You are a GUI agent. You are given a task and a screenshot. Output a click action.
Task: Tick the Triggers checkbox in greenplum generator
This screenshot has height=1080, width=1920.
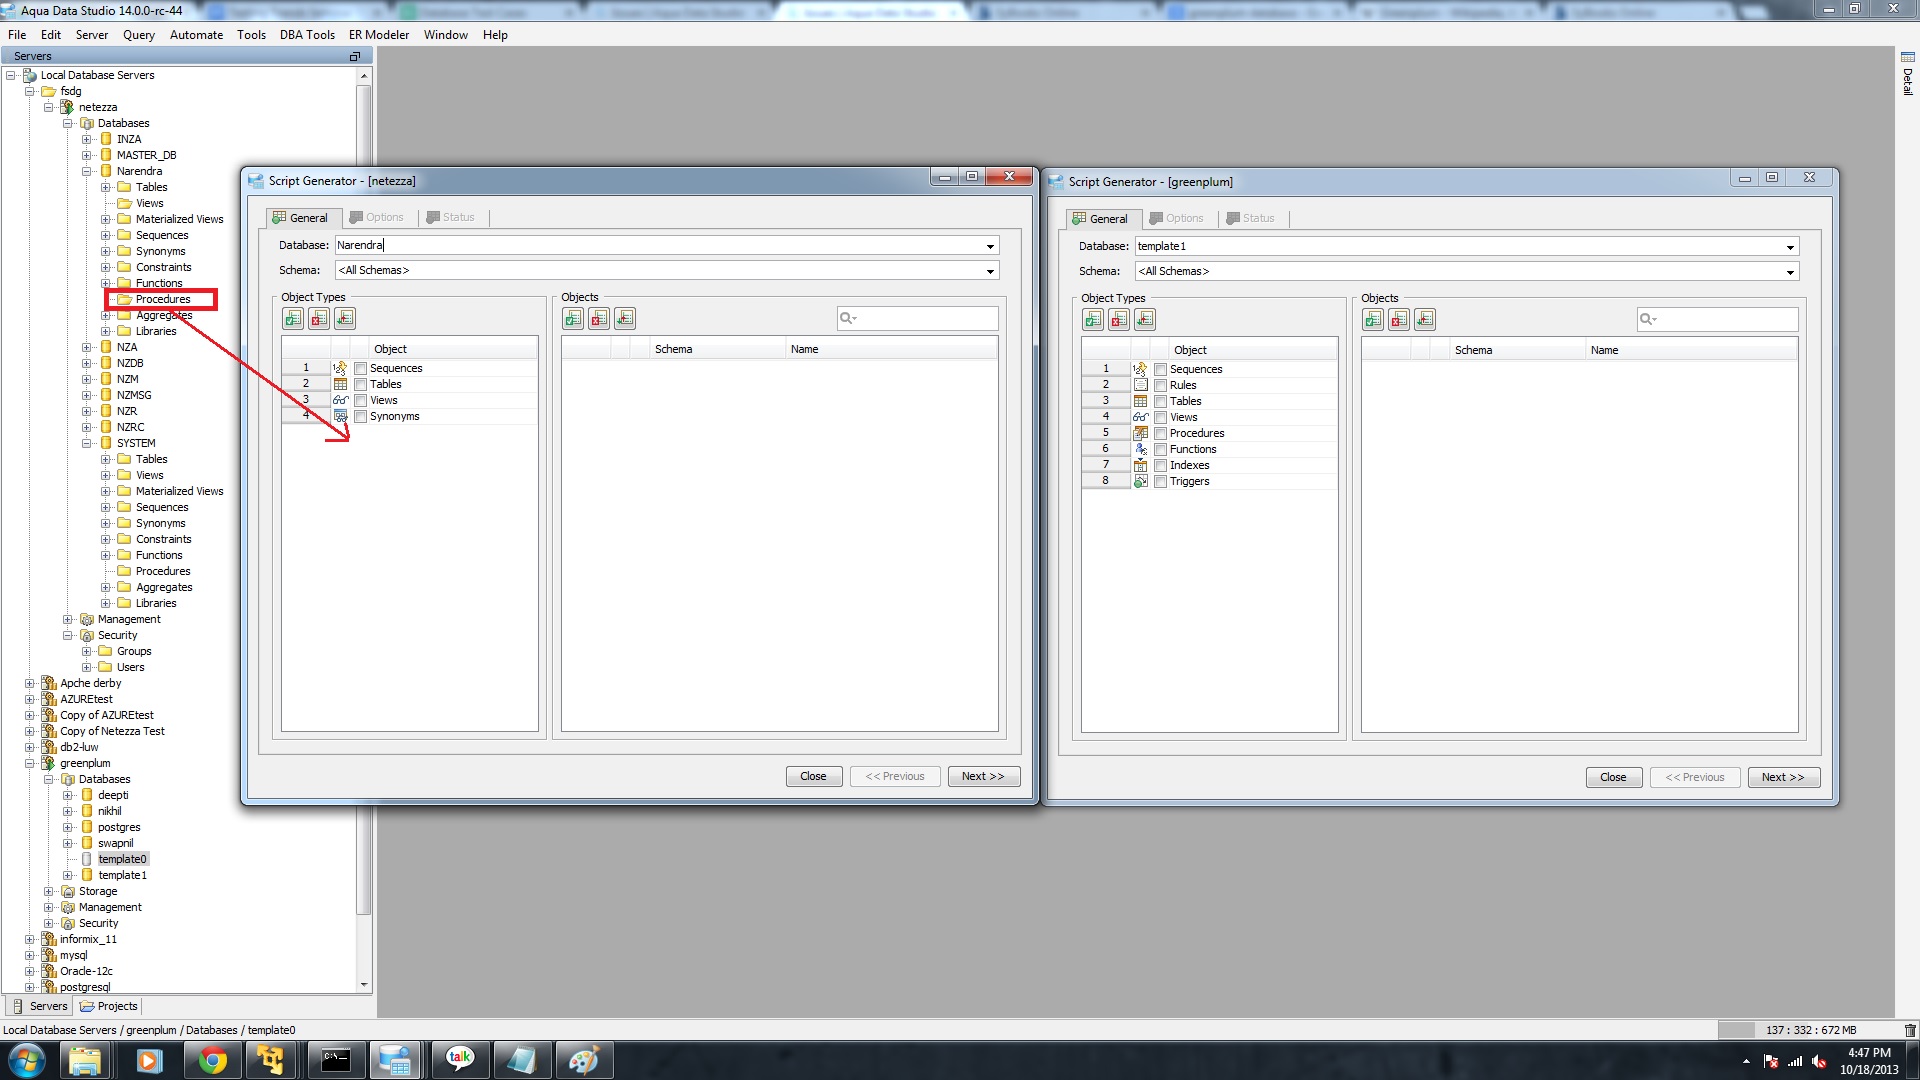pyautogui.click(x=1161, y=481)
